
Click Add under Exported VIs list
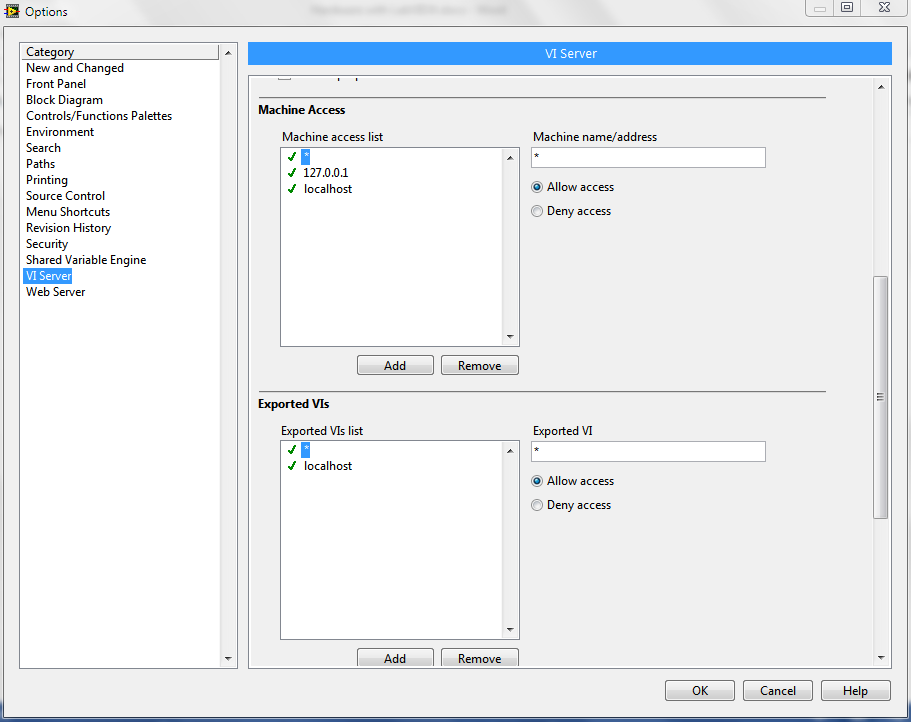tap(395, 658)
